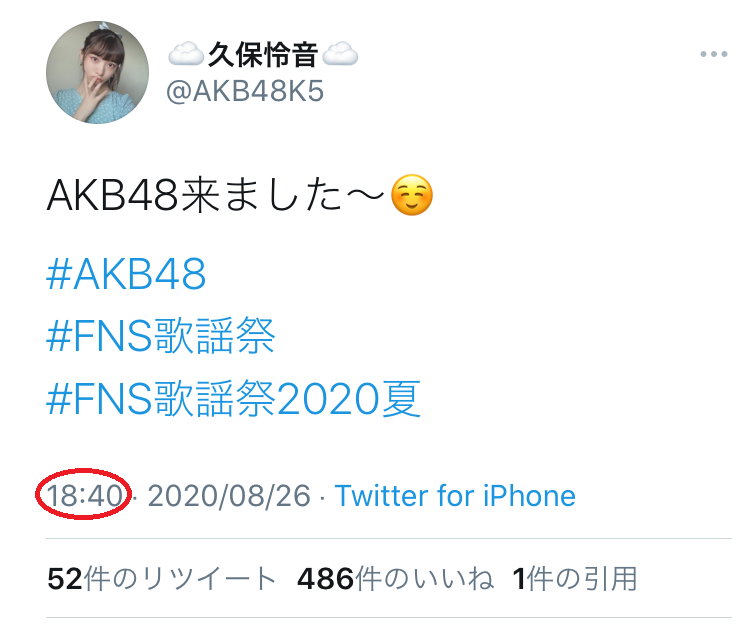
Task: Click the divider line below the stats row
Action: point(389,618)
